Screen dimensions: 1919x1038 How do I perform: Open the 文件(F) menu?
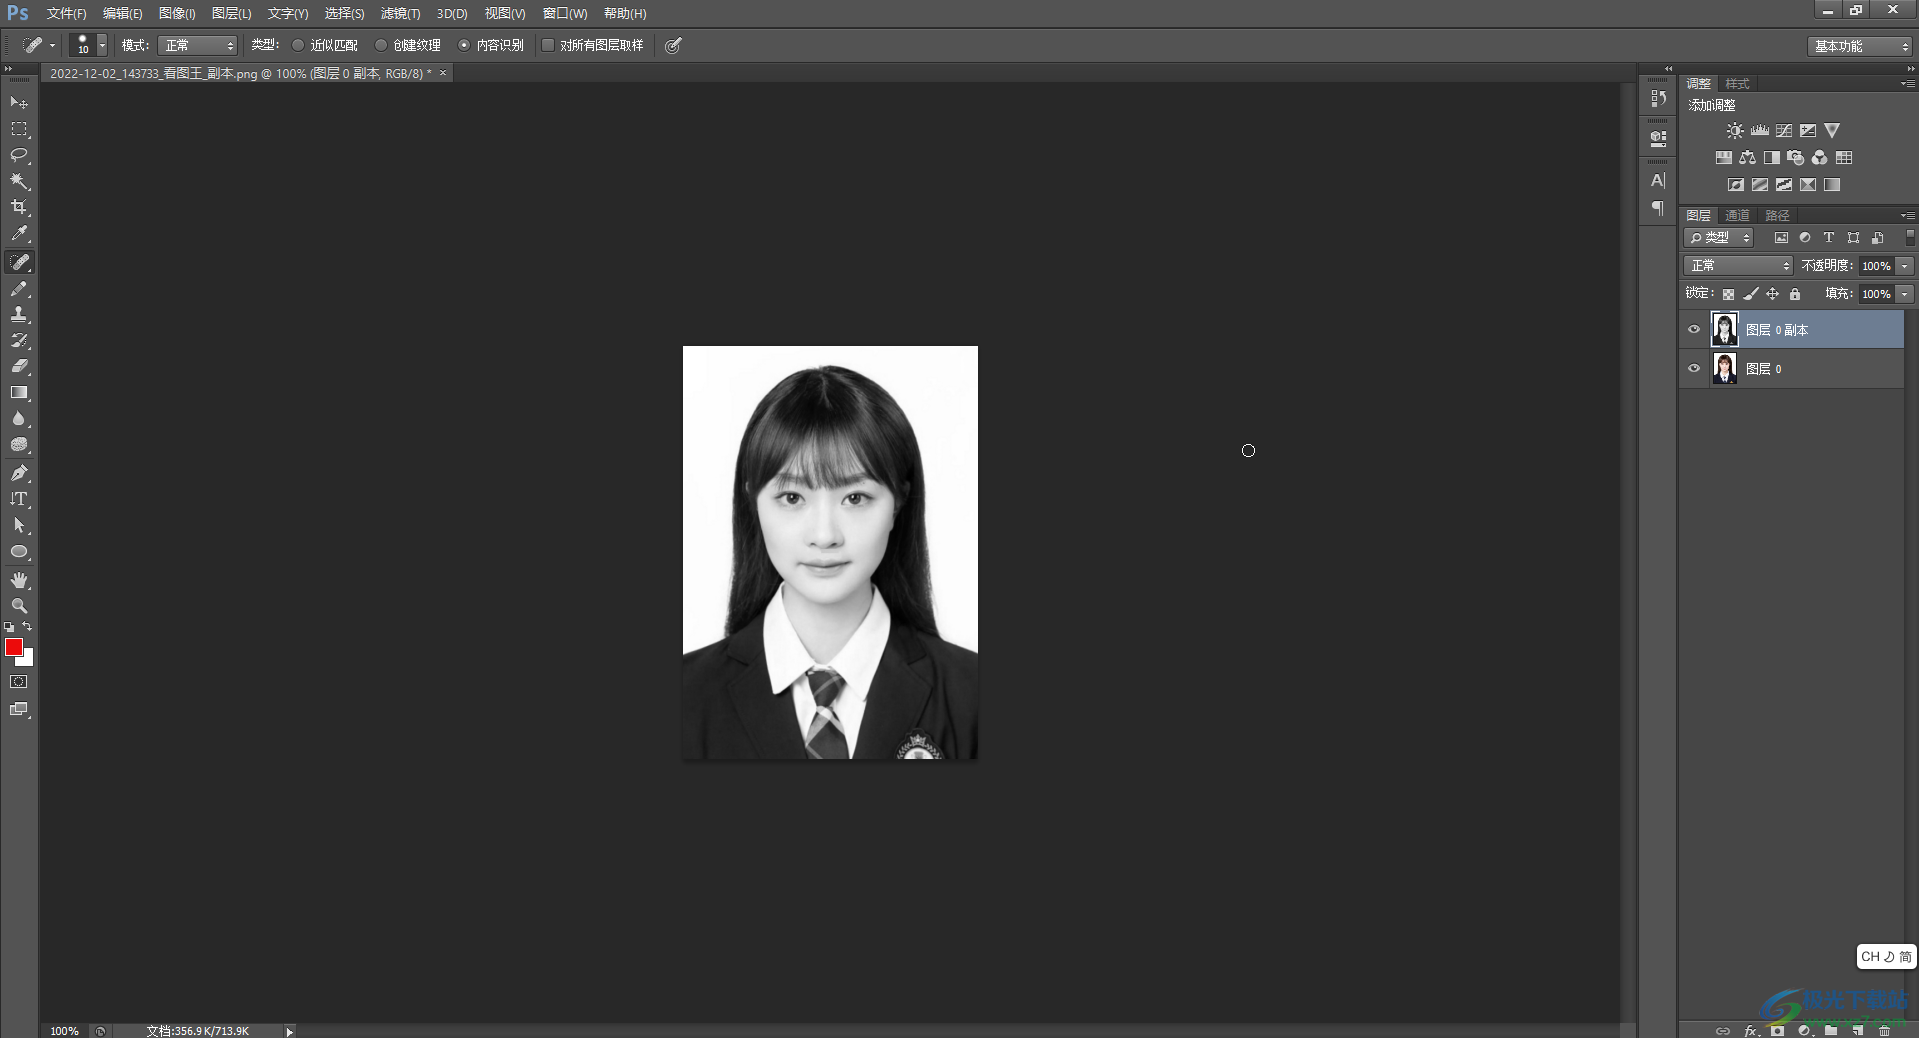coord(66,13)
